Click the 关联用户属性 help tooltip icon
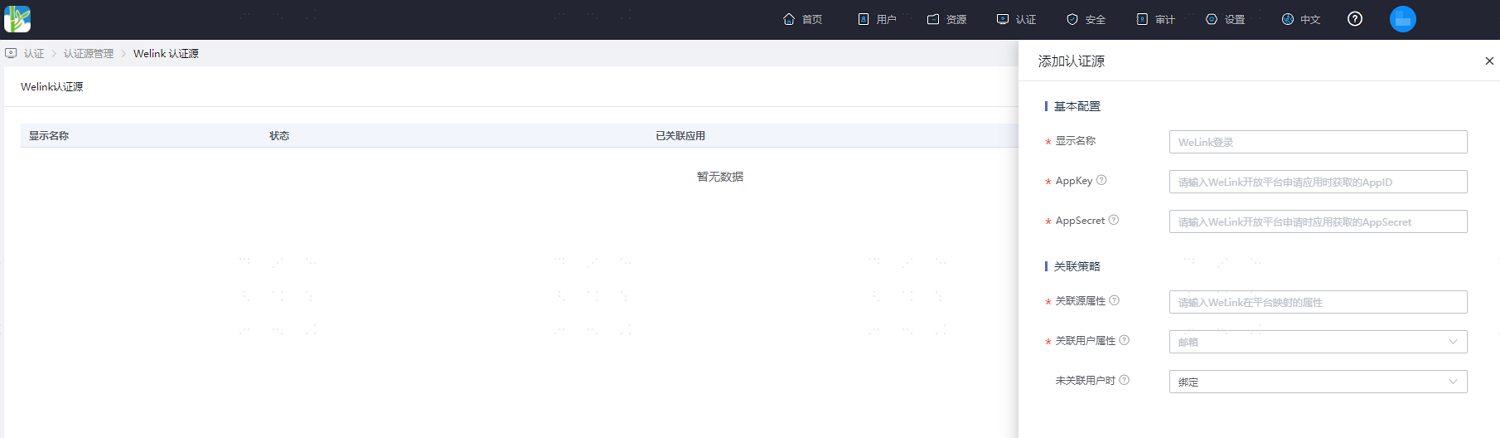This screenshot has width=1500, height=438. pyautogui.click(x=1125, y=340)
